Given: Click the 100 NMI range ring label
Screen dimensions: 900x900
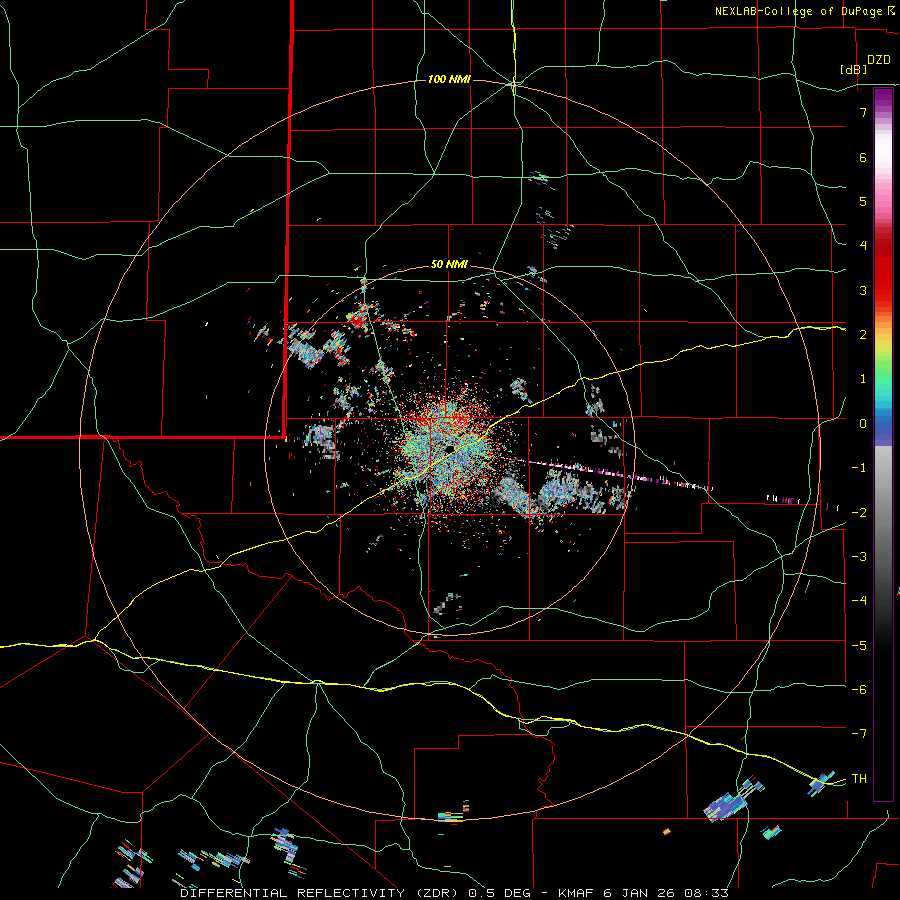Looking at the screenshot, I should (x=449, y=79).
